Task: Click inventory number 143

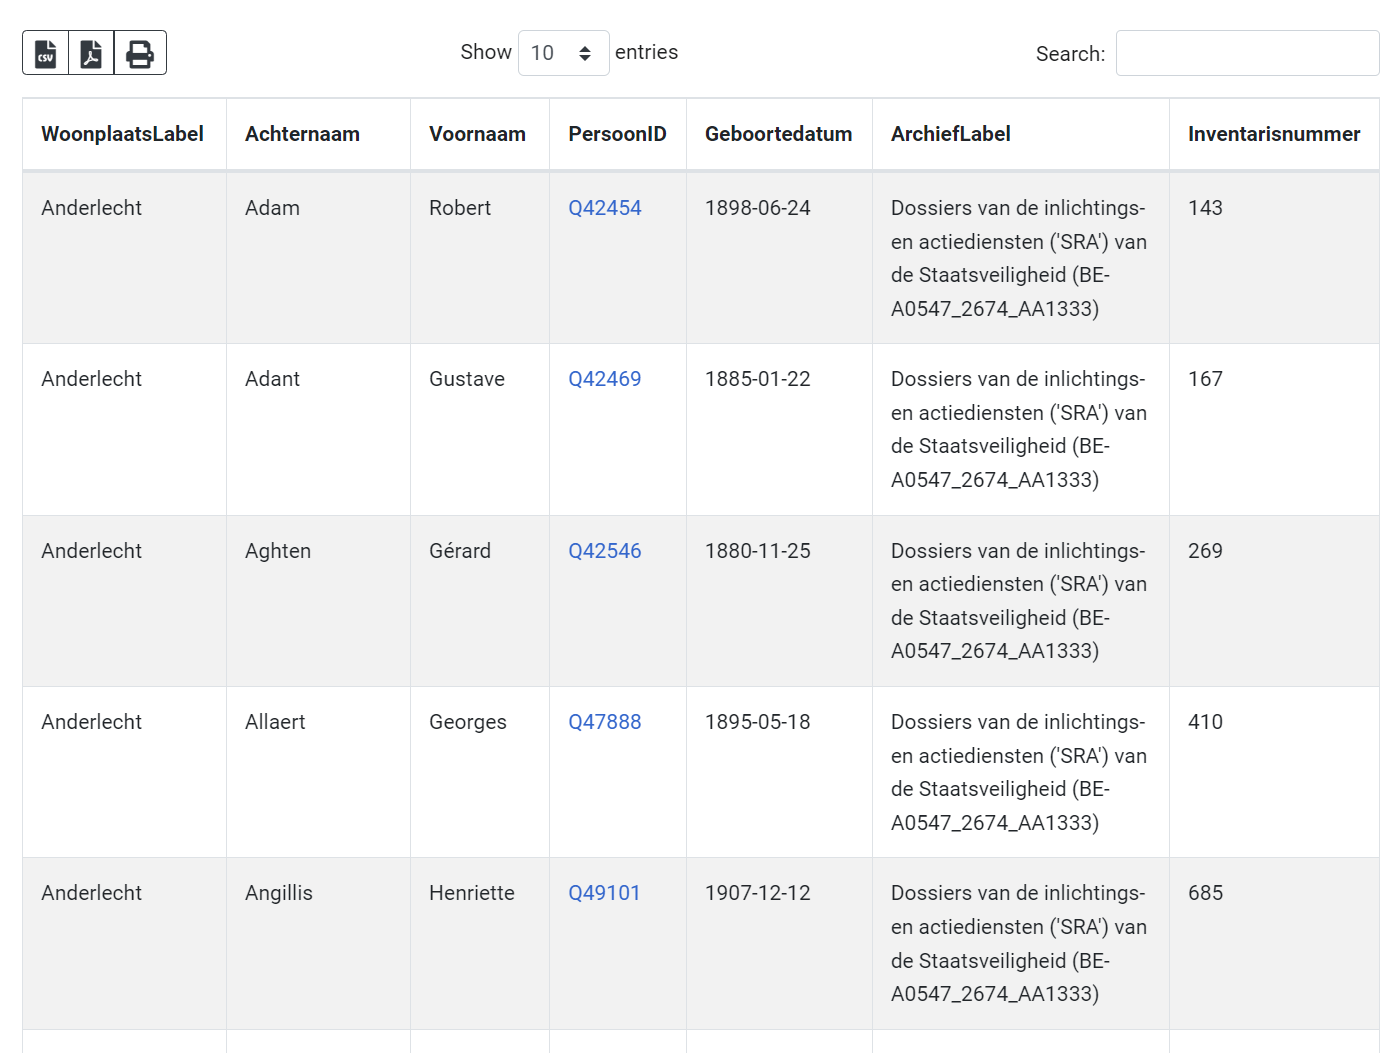Action: pyautogui.click(x=1205, y=208)
